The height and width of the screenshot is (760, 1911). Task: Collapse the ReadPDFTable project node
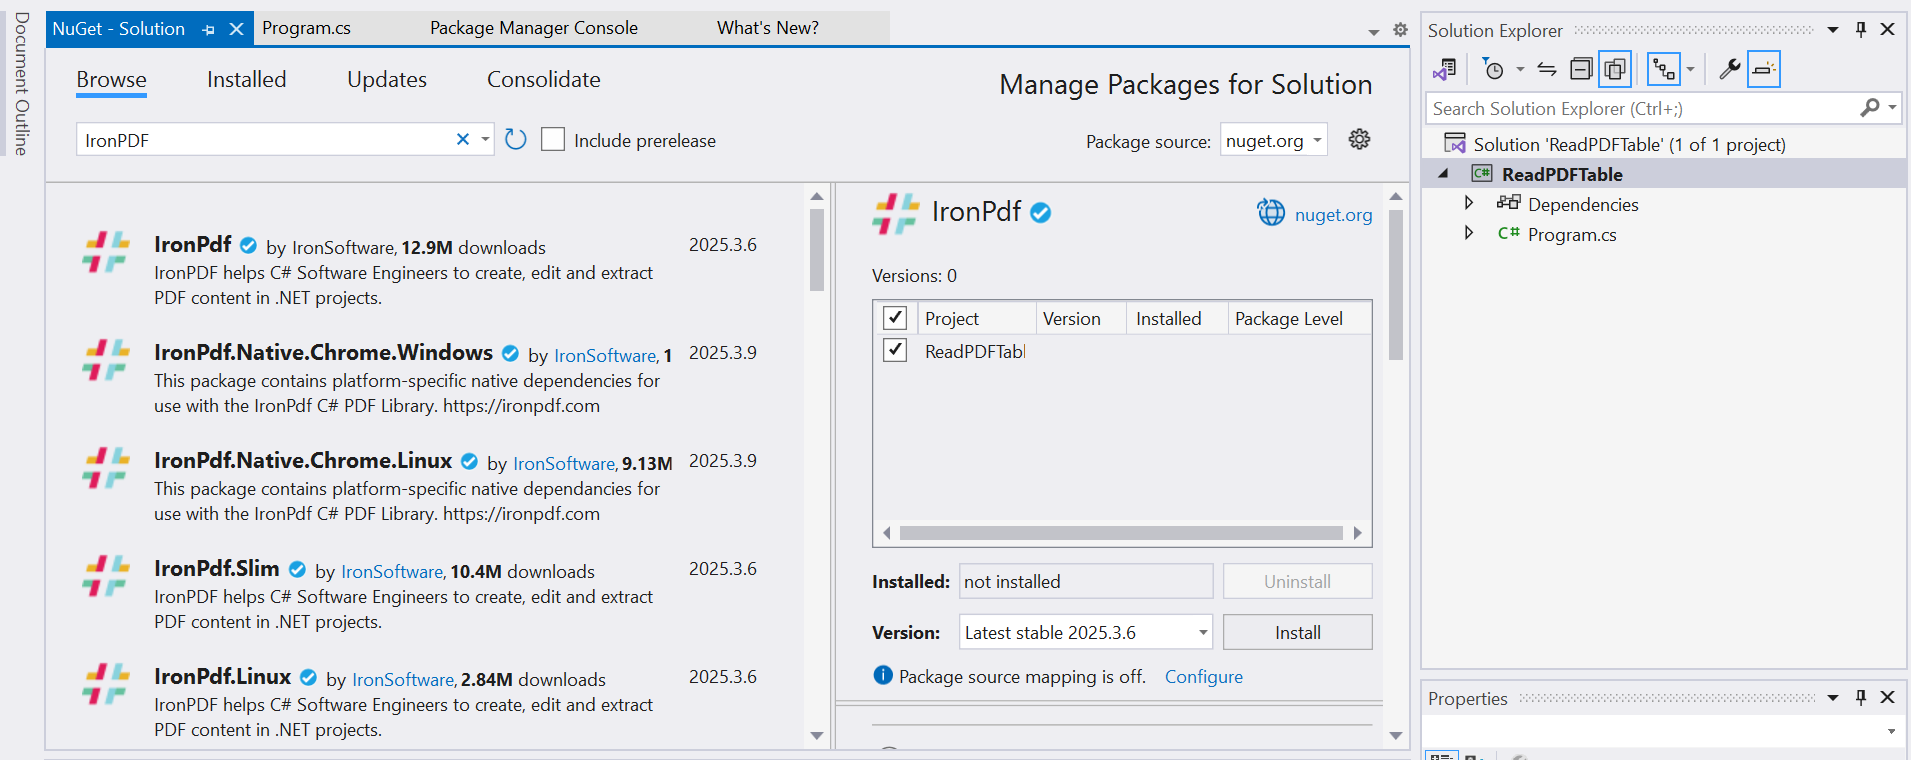1443,174
